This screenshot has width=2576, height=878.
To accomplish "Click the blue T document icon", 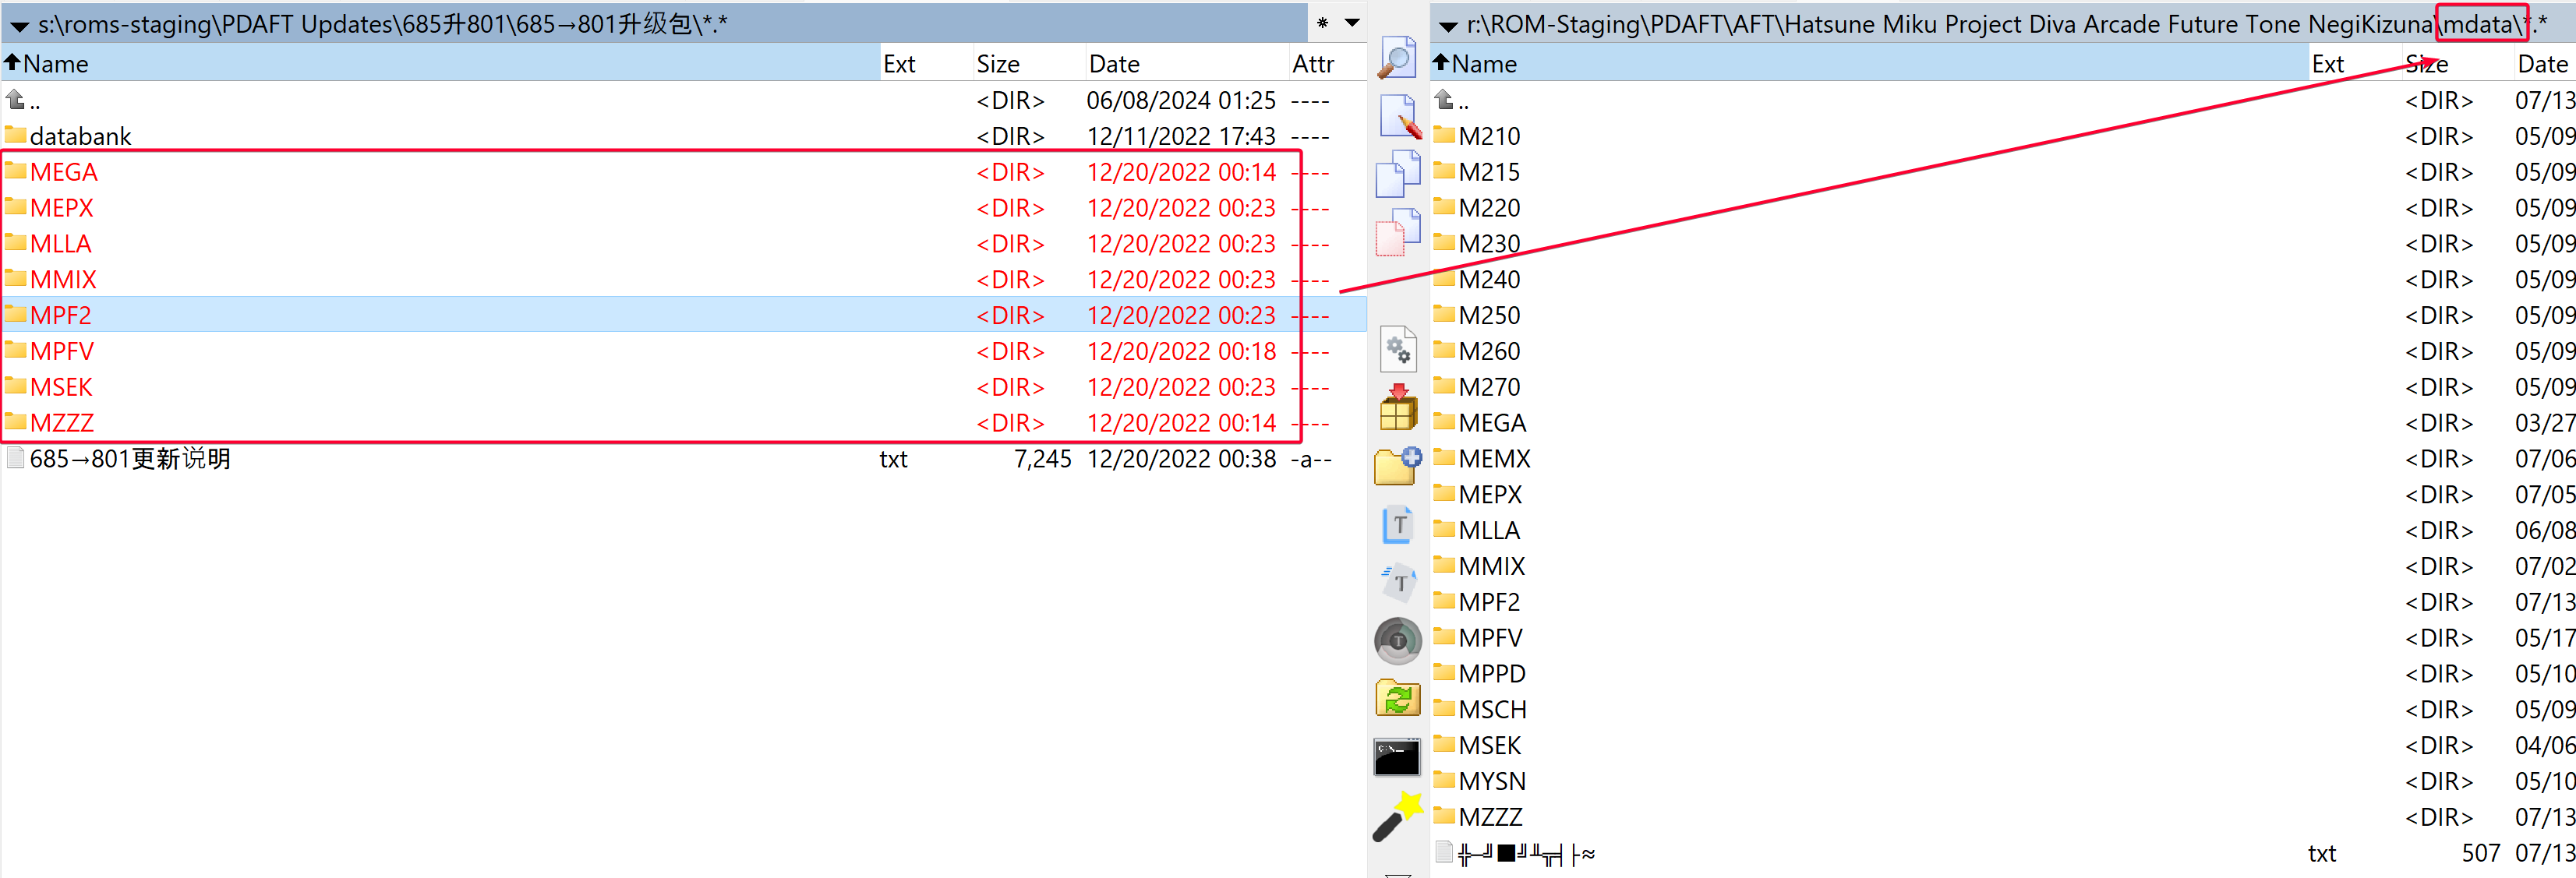I will (1398, 525).
